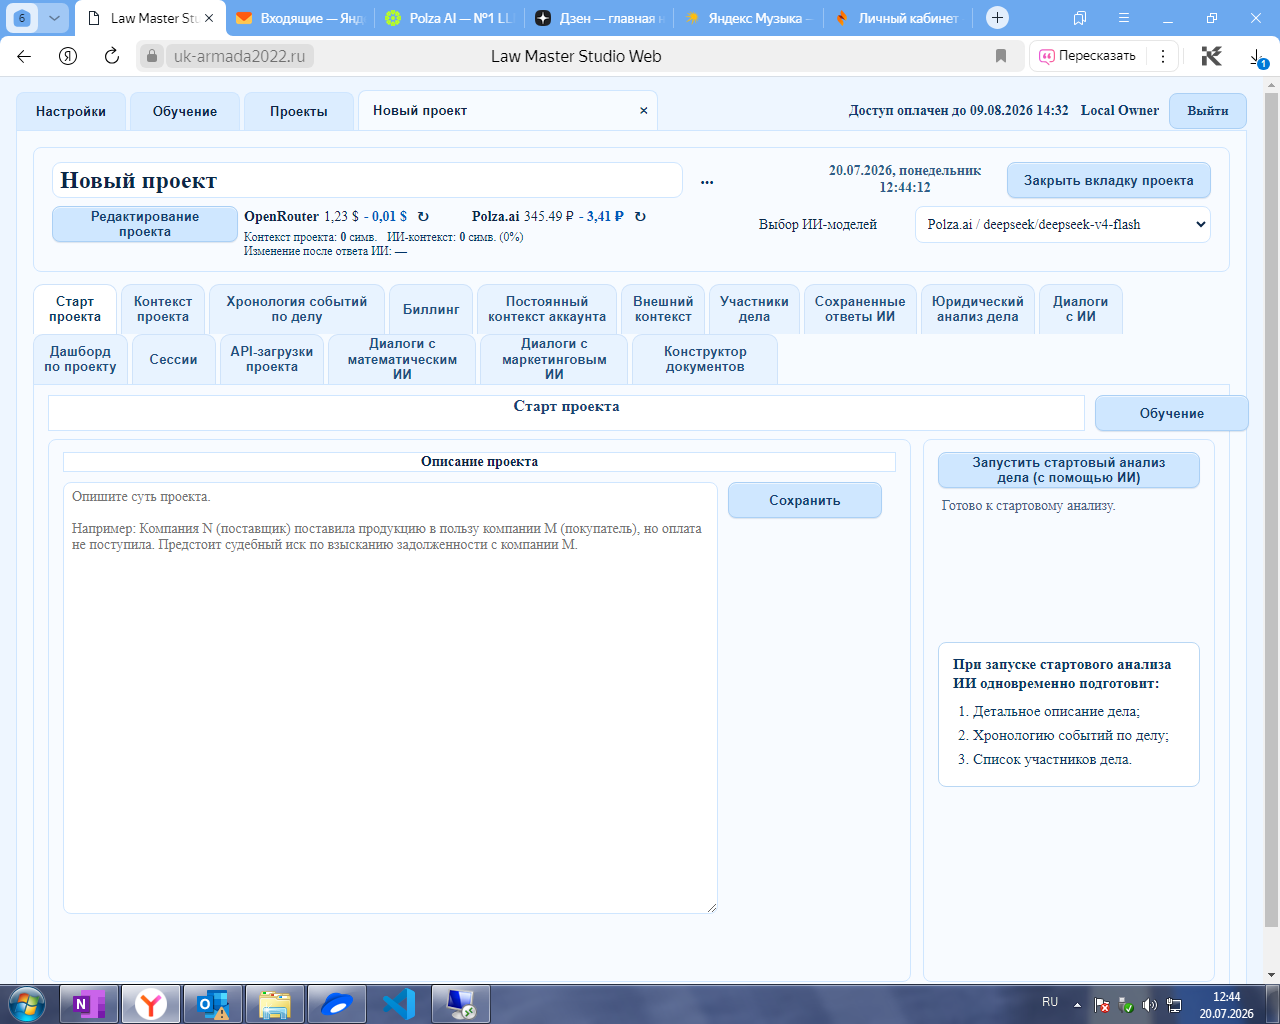Screen dimensions: 1280x1024
Task: Click into the project description textarea
Action: click(390, 698)
